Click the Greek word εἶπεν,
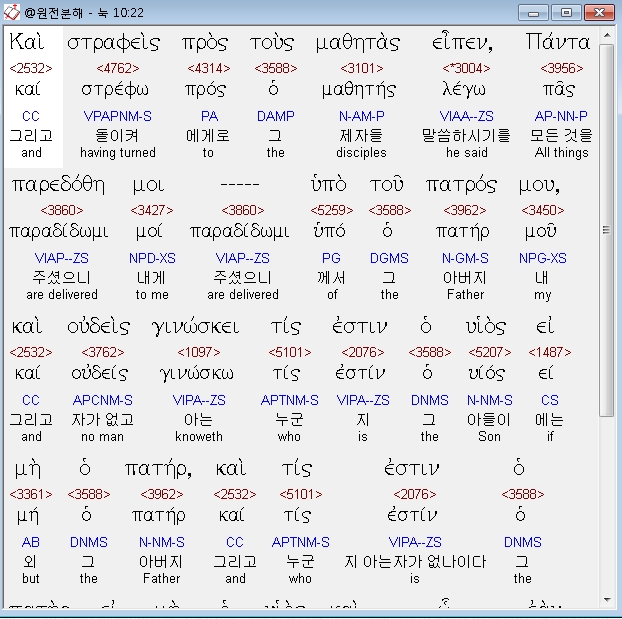Viewport: 622px width, 619px height. click(x=463, y=42)
